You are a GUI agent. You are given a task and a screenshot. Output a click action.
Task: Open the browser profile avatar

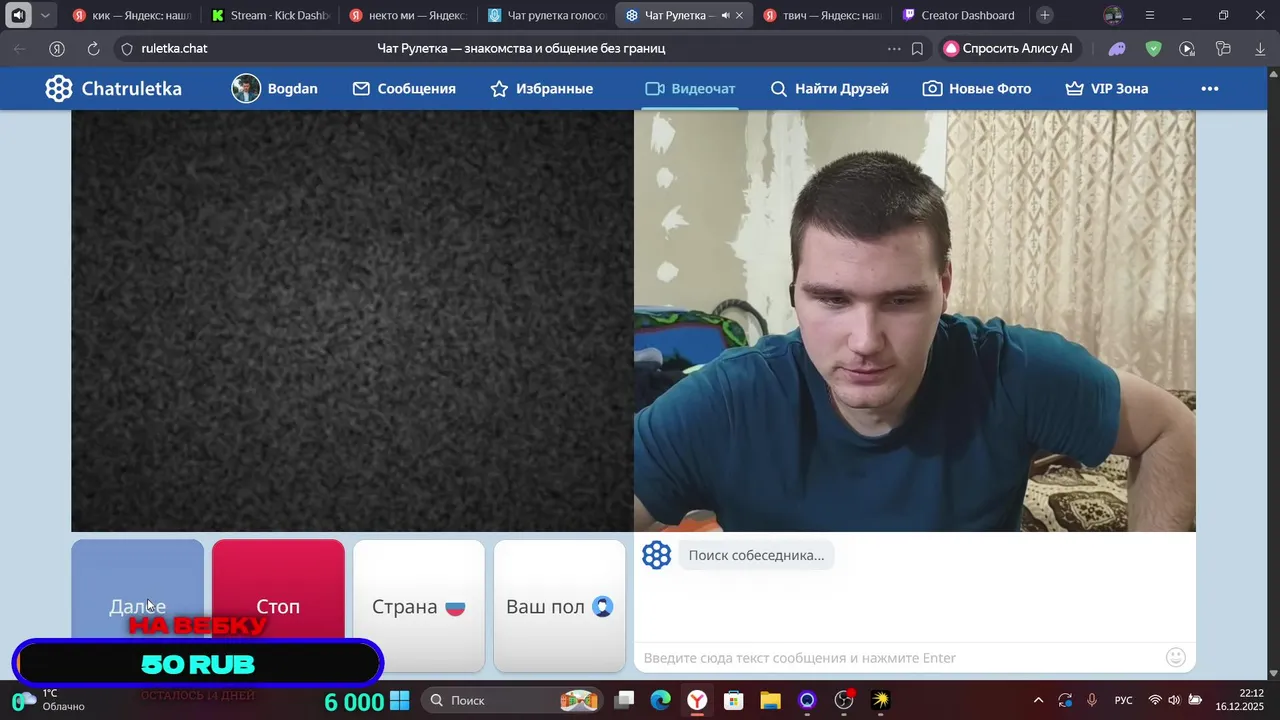(x=1113, y=15)
